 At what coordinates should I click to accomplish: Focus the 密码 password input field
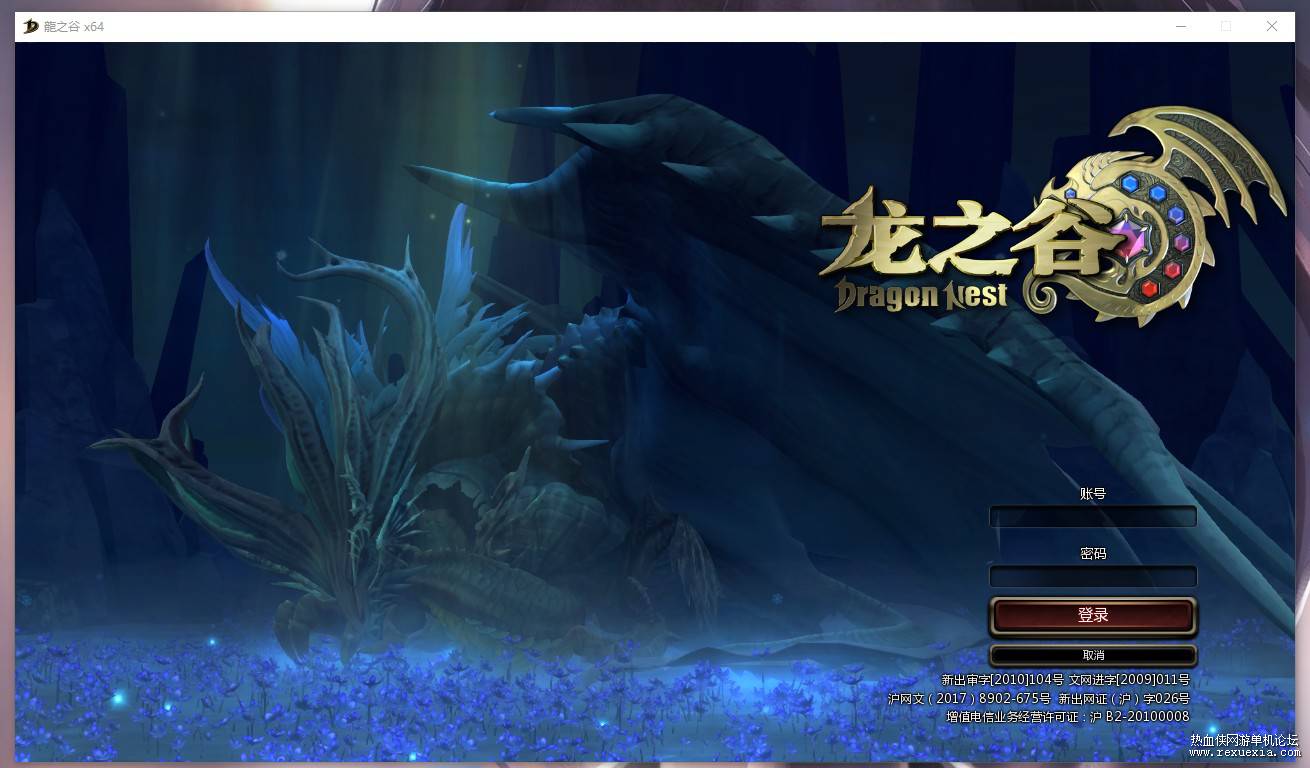(1093, 577)
